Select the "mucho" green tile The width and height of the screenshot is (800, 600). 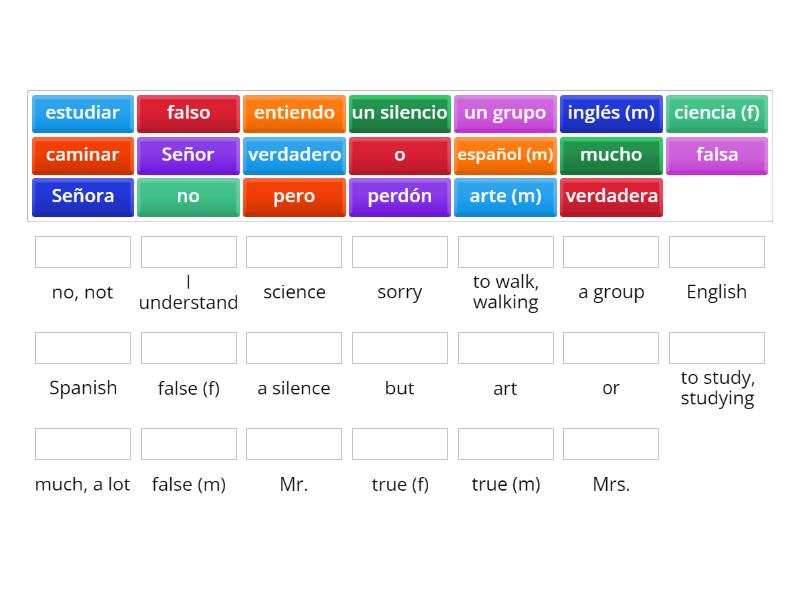[x=611, y=155]
